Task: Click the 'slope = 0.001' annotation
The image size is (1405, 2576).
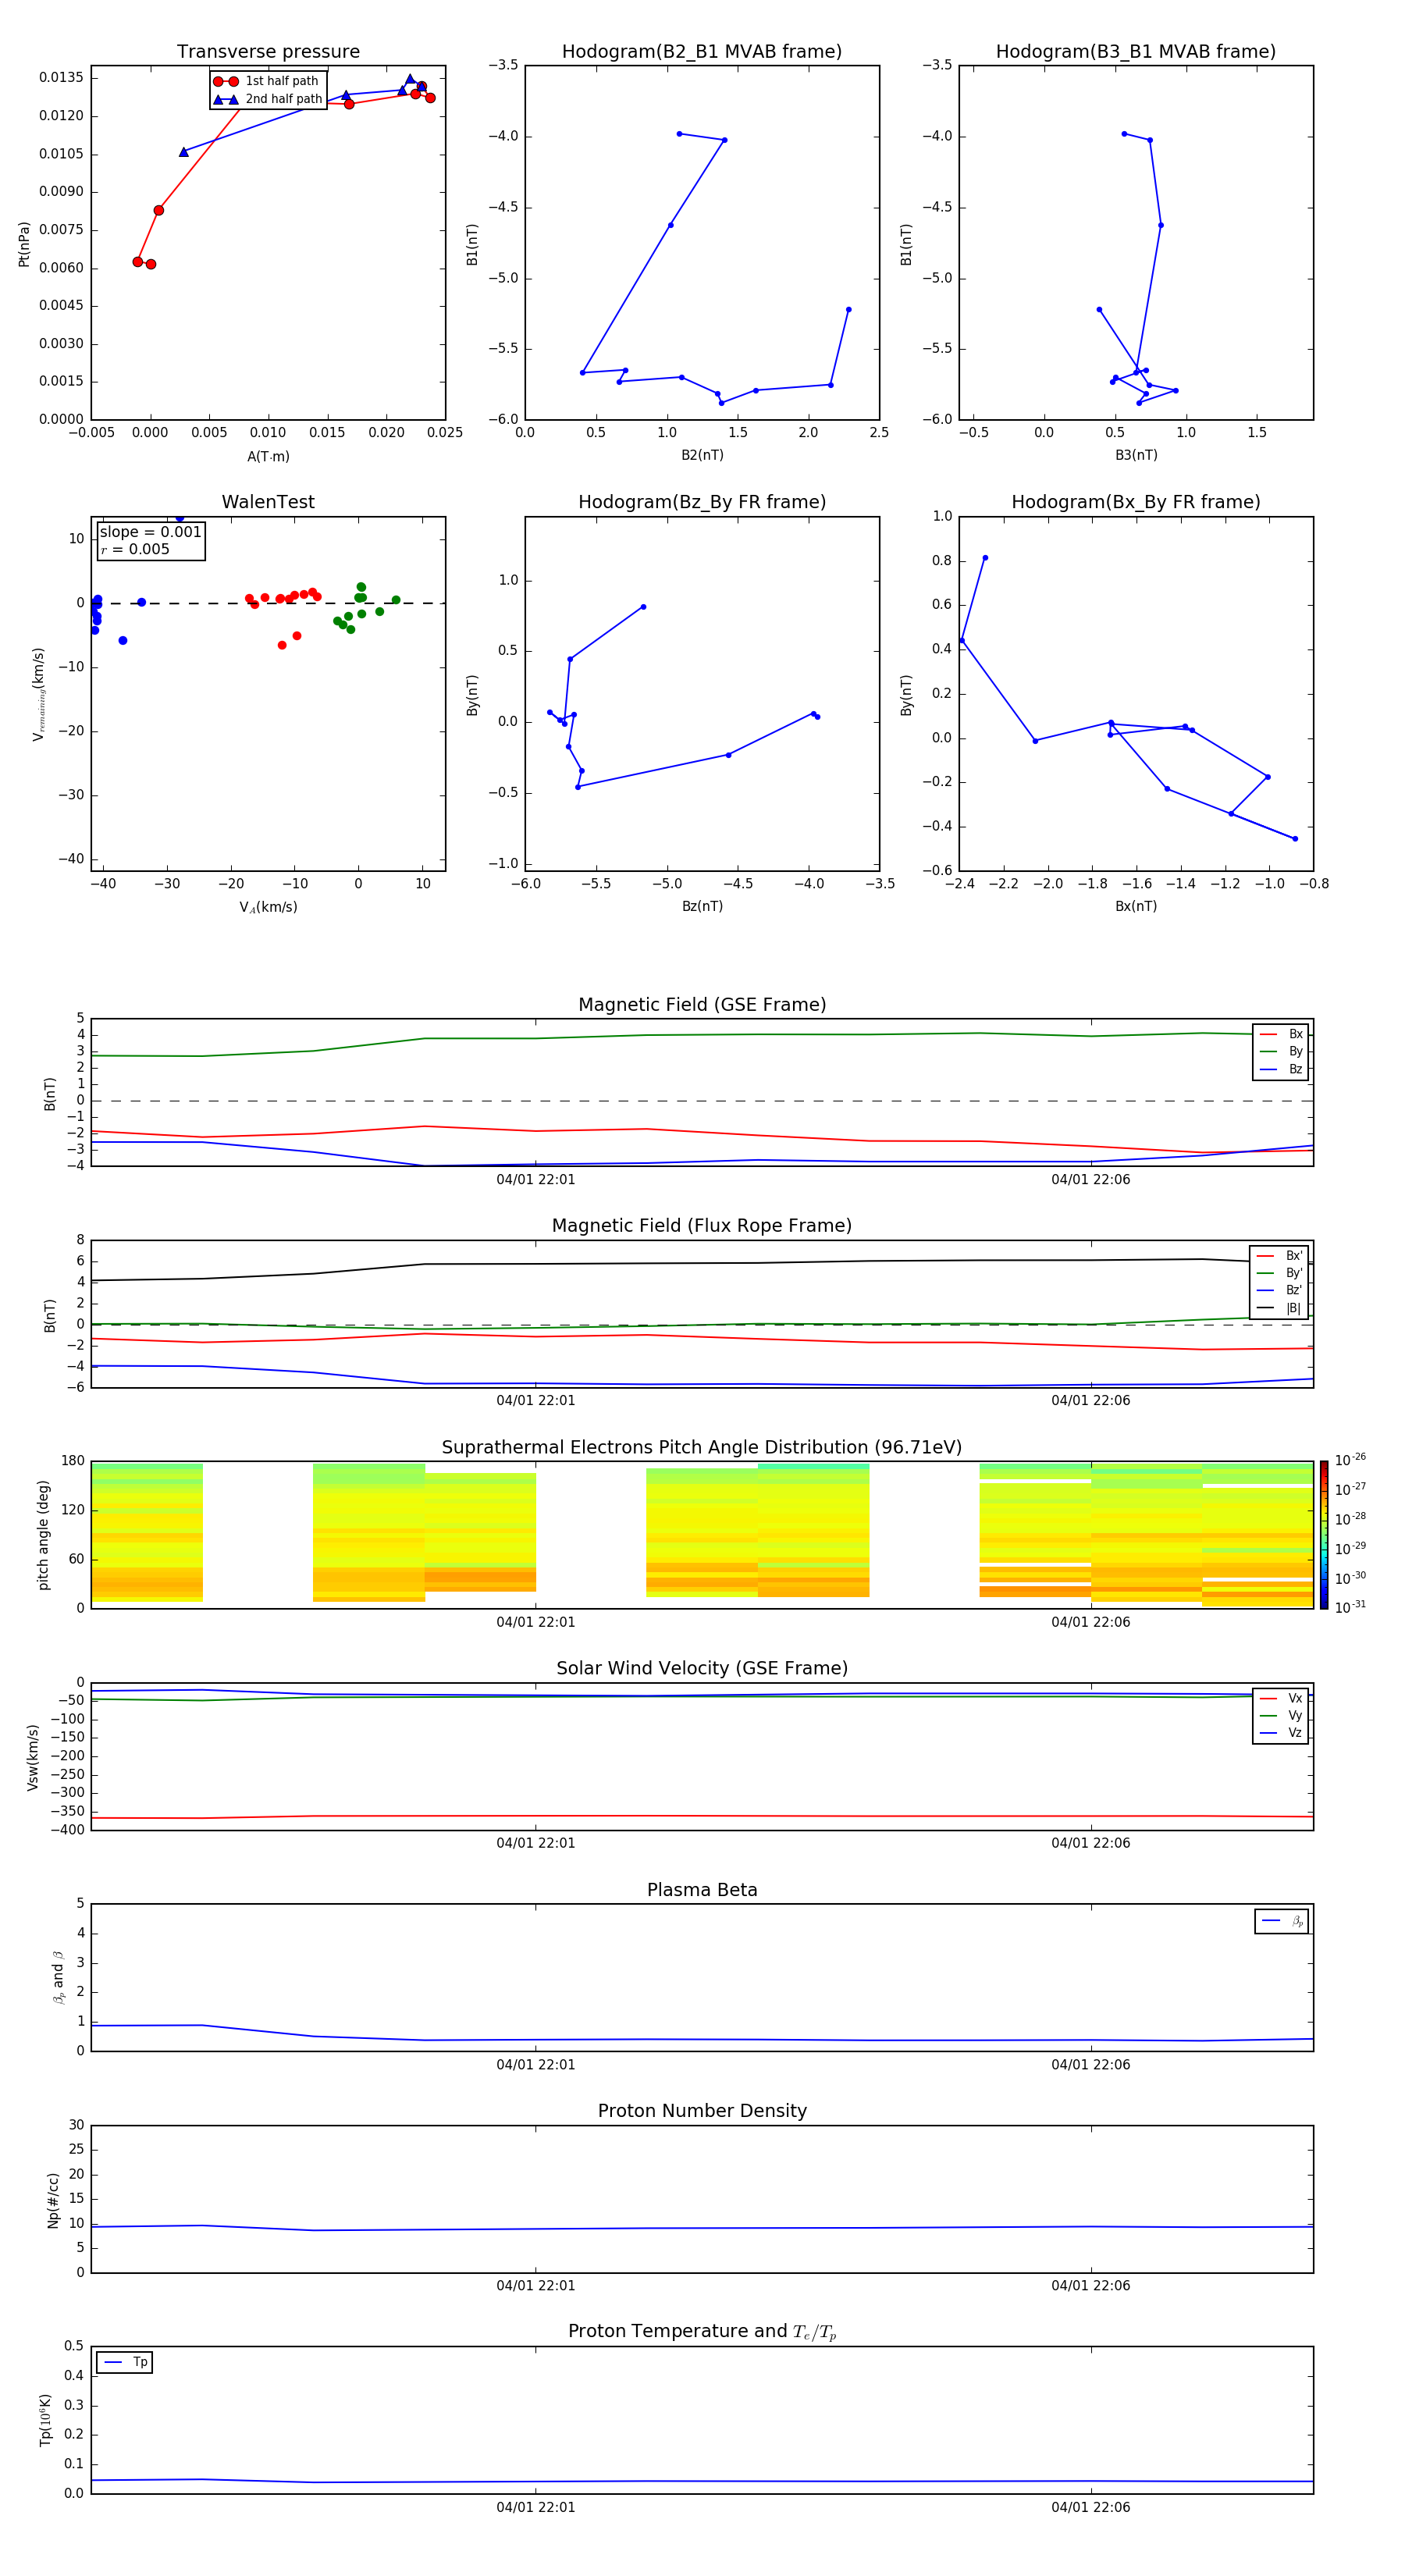Action: coord(150,532)
